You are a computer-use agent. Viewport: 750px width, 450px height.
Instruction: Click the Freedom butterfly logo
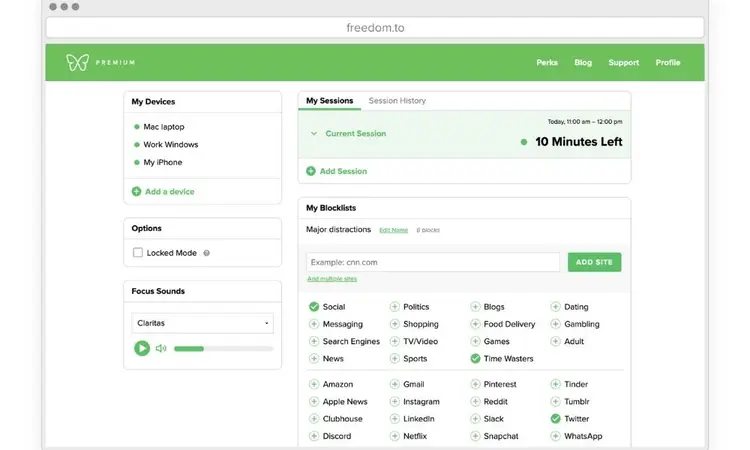click(77, 63)
